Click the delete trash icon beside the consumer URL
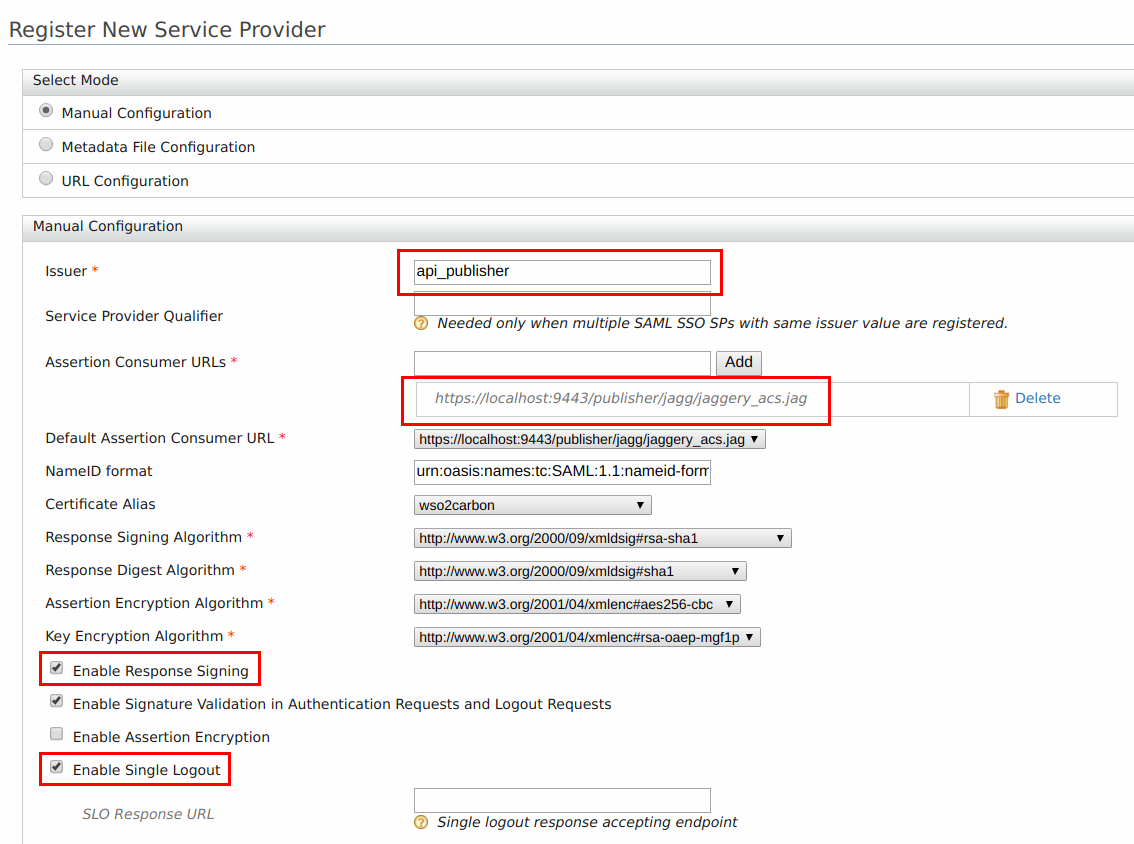1134x844 pixels. coord(1001,398)
